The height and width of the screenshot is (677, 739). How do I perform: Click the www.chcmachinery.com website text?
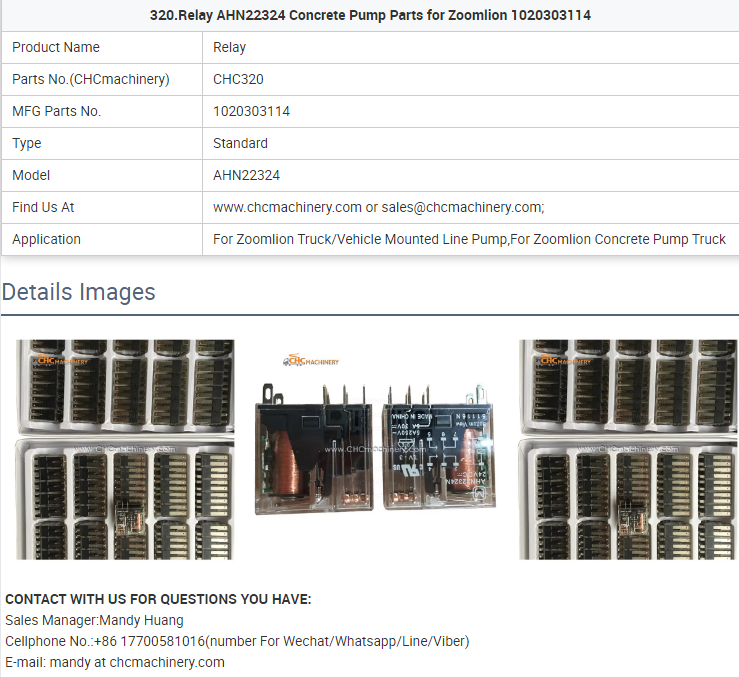tap(287, 207)
